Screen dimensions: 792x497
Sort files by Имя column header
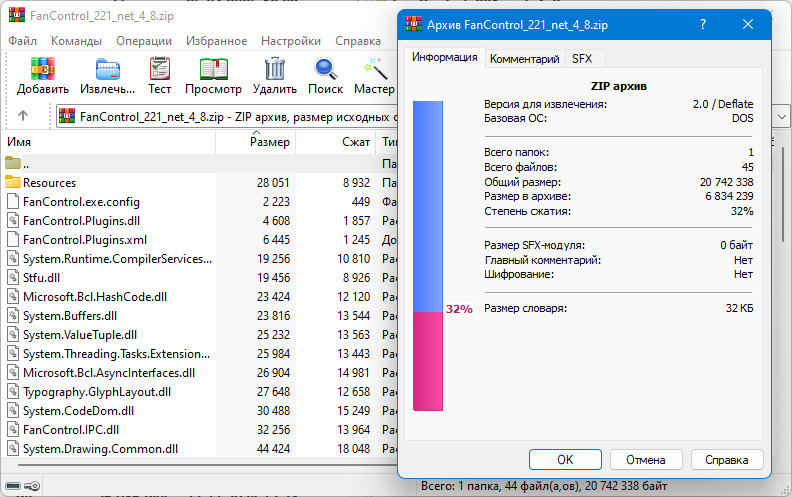coord(108,142)
